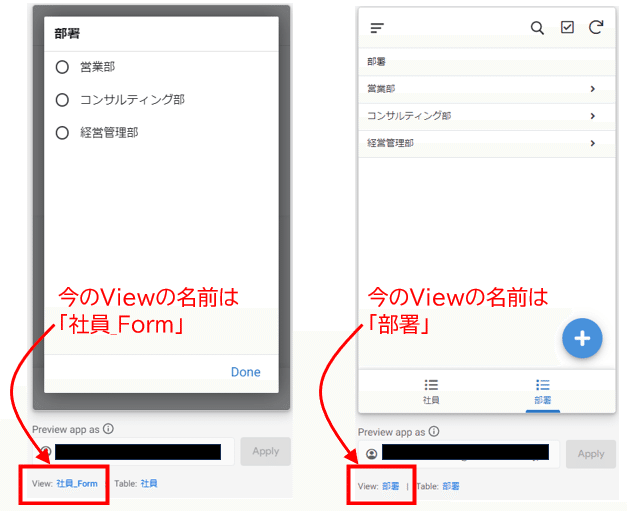Click the コンサルティング部 list row text
The width and height of the screenshot is (627, 511).
(409, 116)
